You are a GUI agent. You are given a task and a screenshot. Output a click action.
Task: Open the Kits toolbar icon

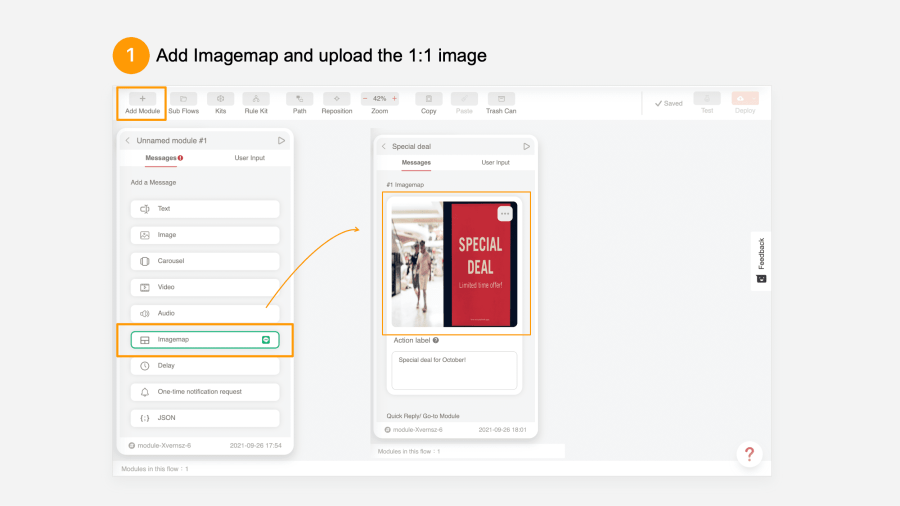pyautogui.click(x=220, y=99)
